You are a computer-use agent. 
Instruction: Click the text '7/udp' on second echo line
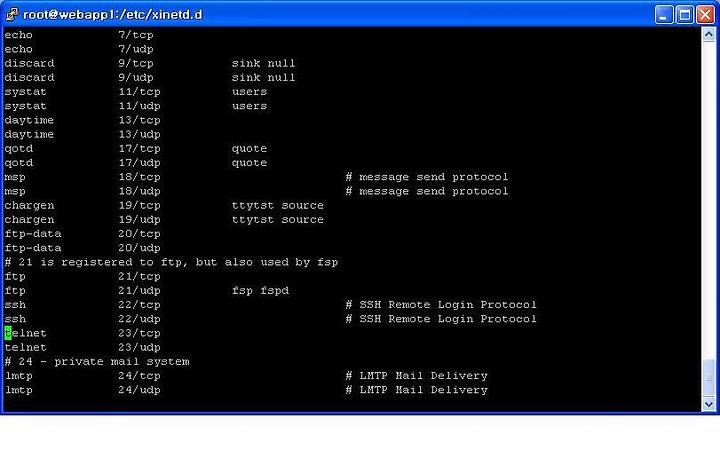pos(136,49)
